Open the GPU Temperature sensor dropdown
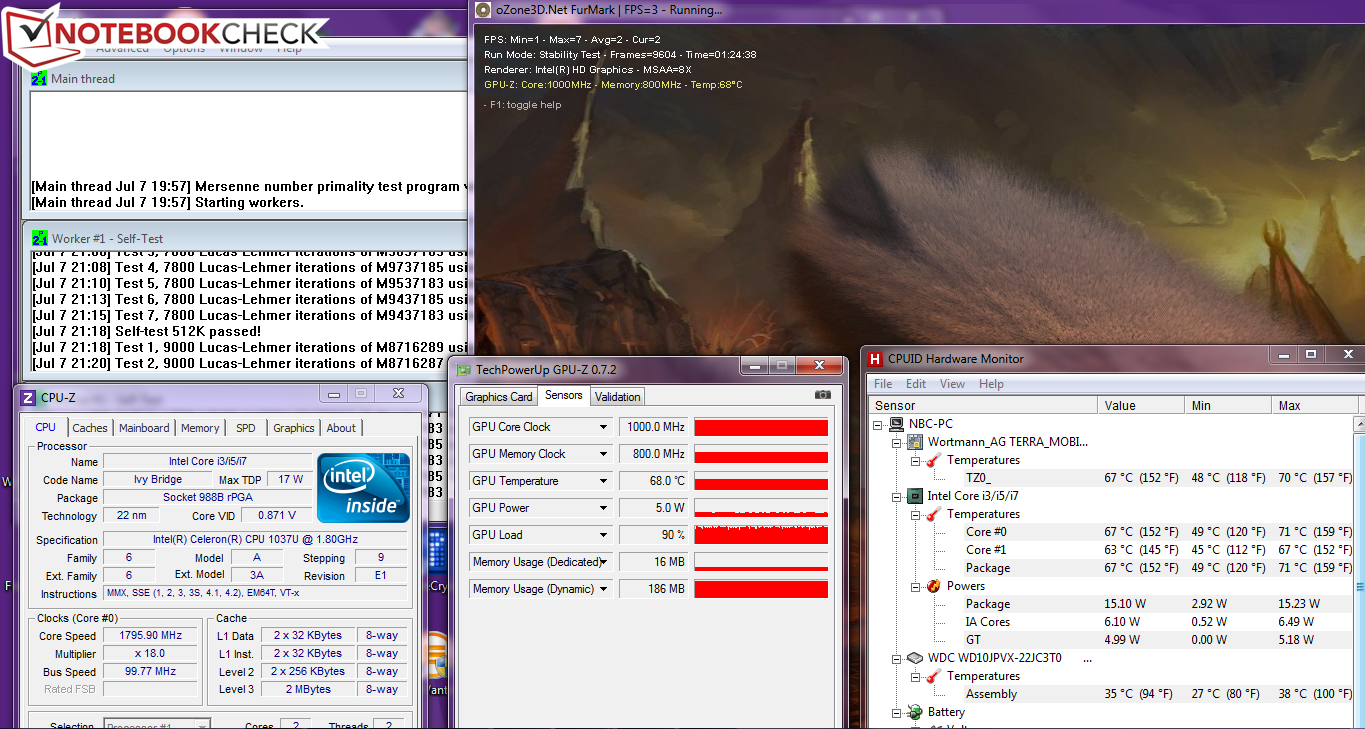The width and height of the screenshot is (1365, 729). 604,481
